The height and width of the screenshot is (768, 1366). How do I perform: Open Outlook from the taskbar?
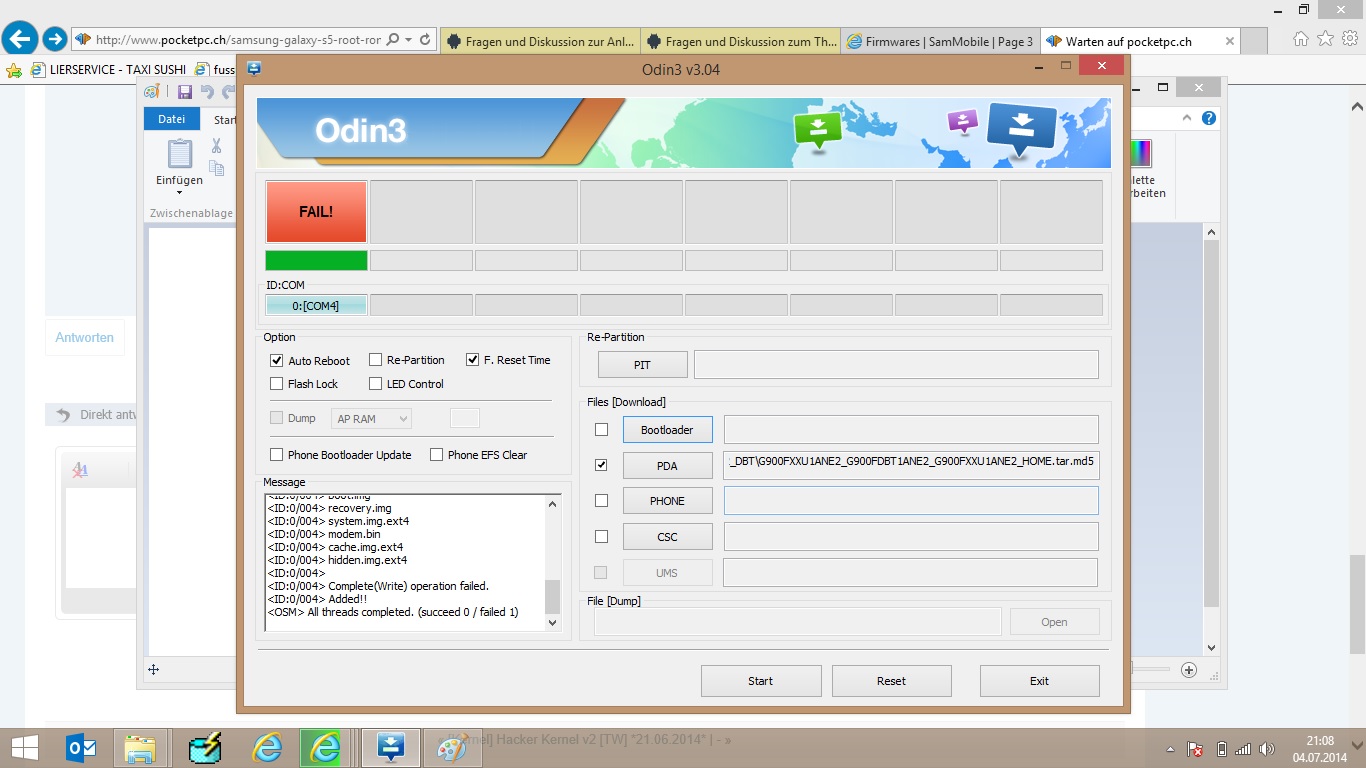click(x=80, y=747)
